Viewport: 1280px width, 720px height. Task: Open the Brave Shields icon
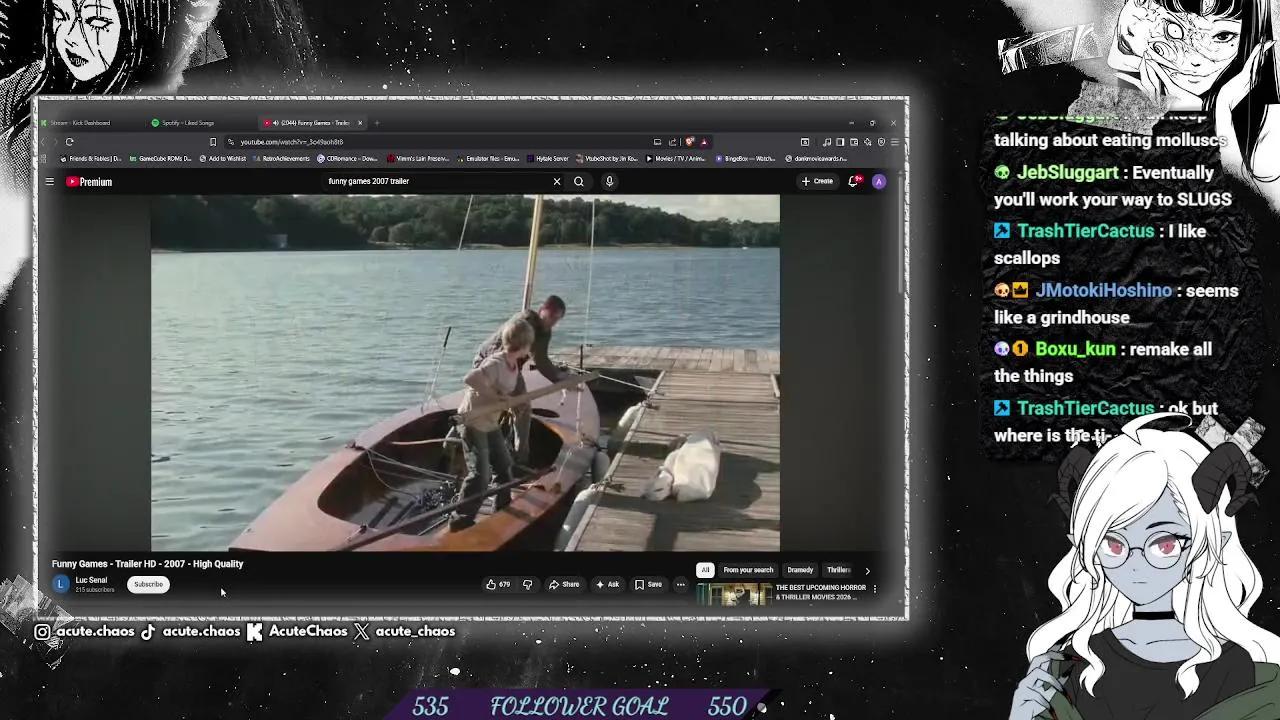point(689,142)
